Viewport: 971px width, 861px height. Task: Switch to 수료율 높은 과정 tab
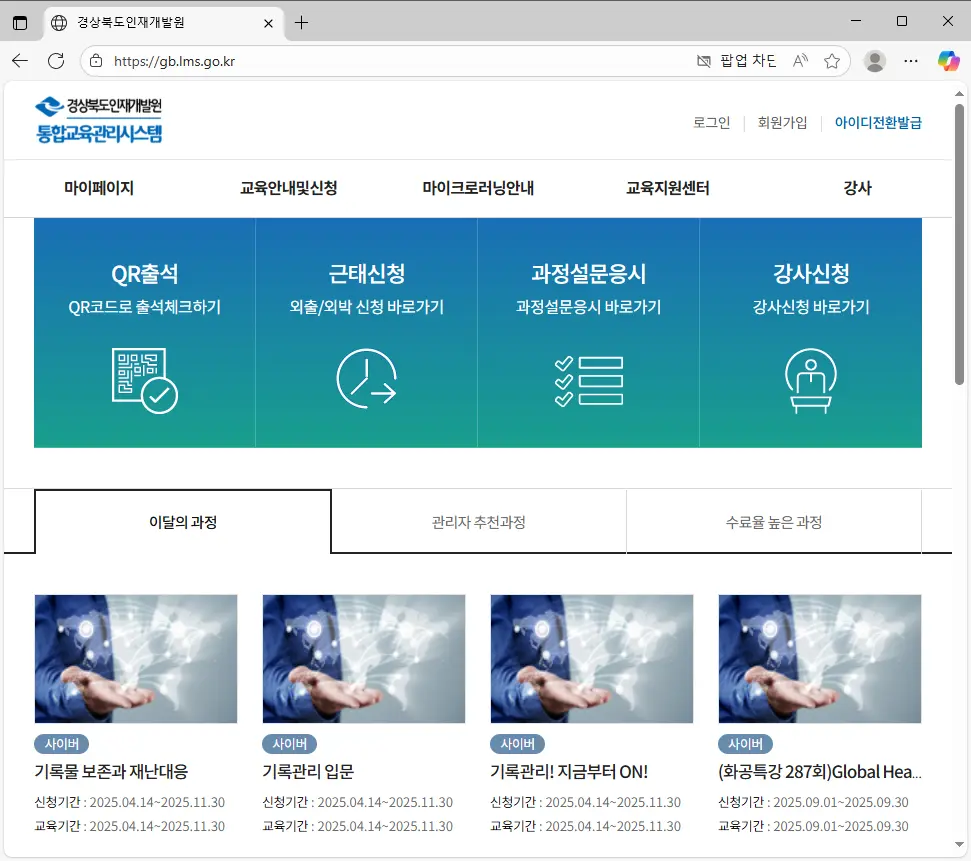774,522
